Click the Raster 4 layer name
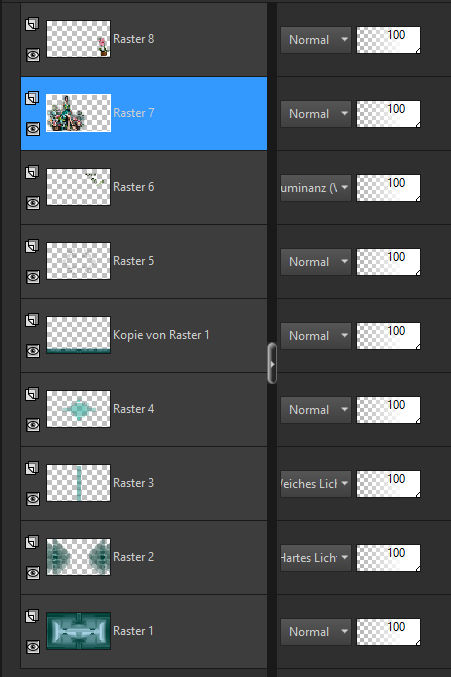451x677 pixels. pyautogui.click(x=133, y=409)
